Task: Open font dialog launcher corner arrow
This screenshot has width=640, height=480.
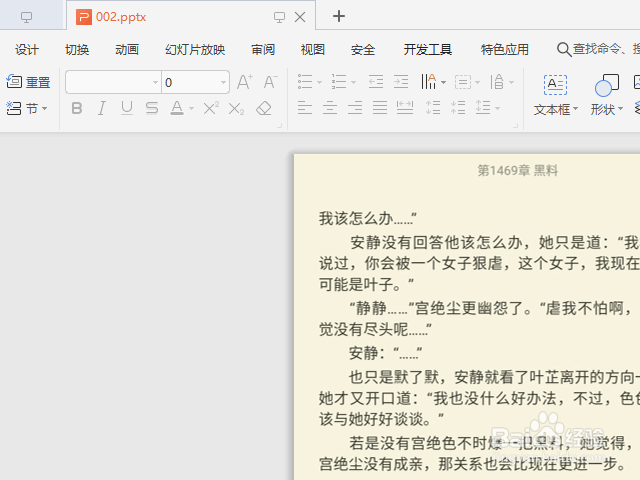Action: [280, 126]
